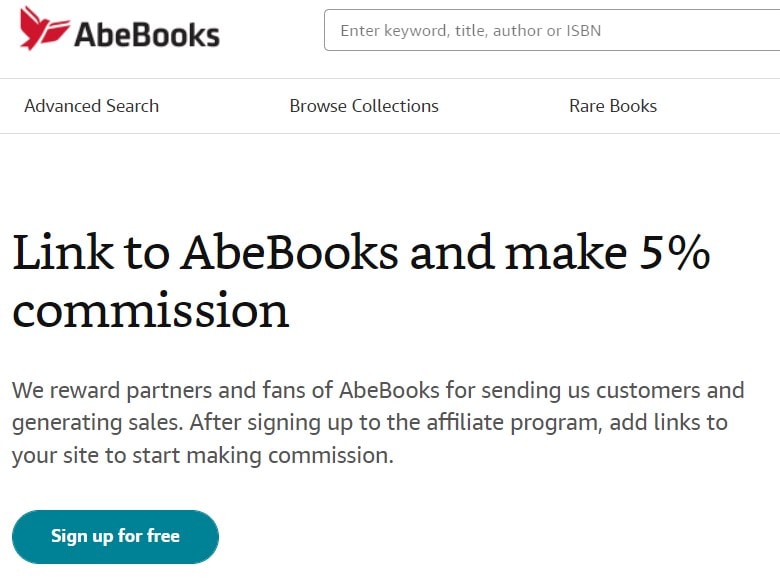Click "5%" in the headline
The width and height of the screenshot is (780, 583).
(673, 253)
